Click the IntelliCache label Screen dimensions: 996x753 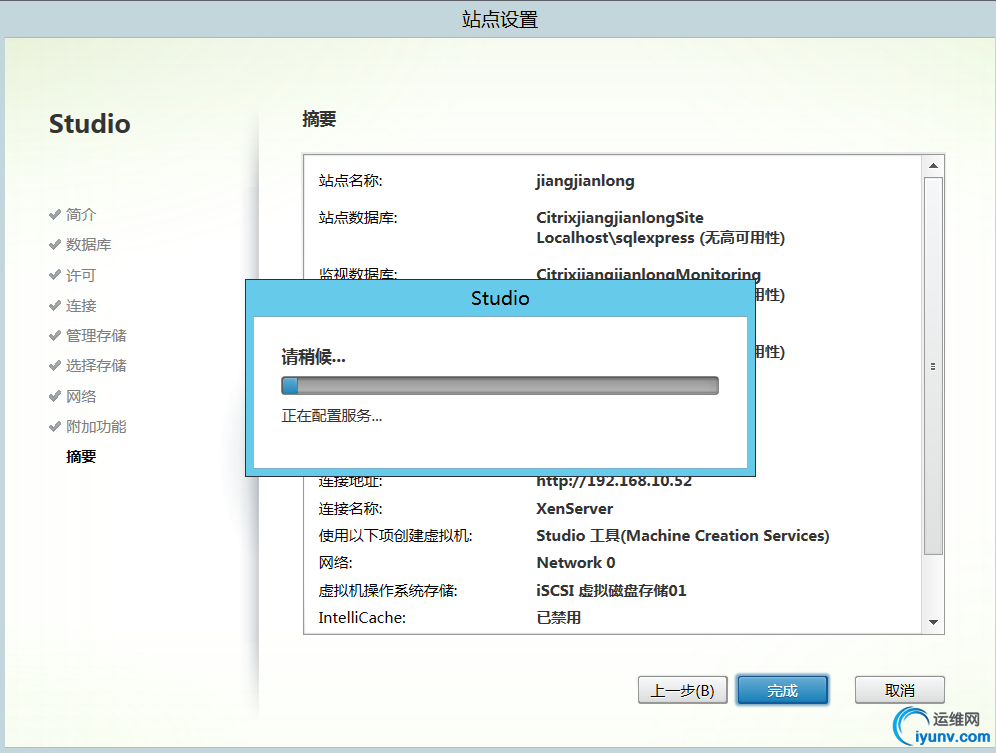click(362, 618)
